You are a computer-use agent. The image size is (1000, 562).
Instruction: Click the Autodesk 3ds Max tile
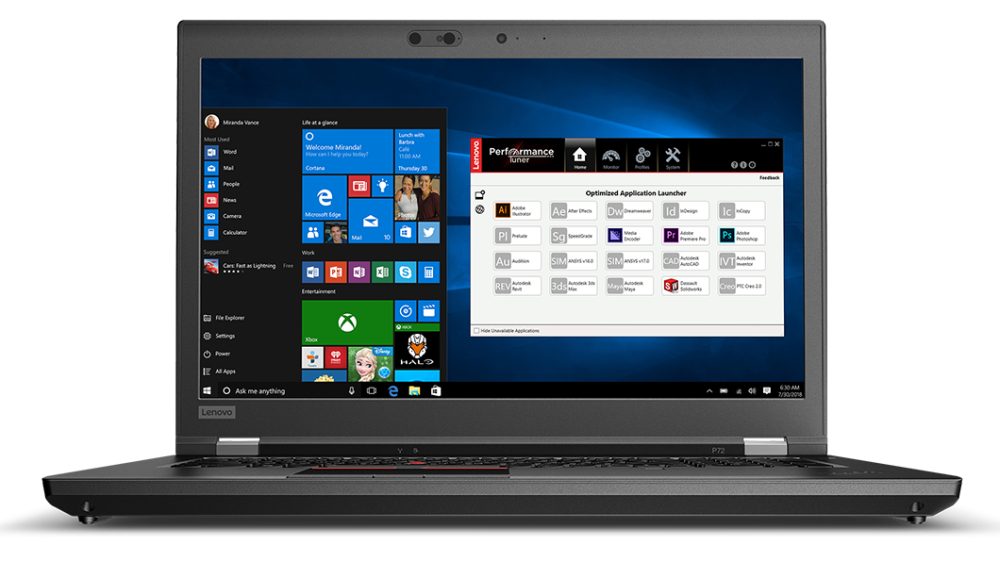click(x=573, y=286)
